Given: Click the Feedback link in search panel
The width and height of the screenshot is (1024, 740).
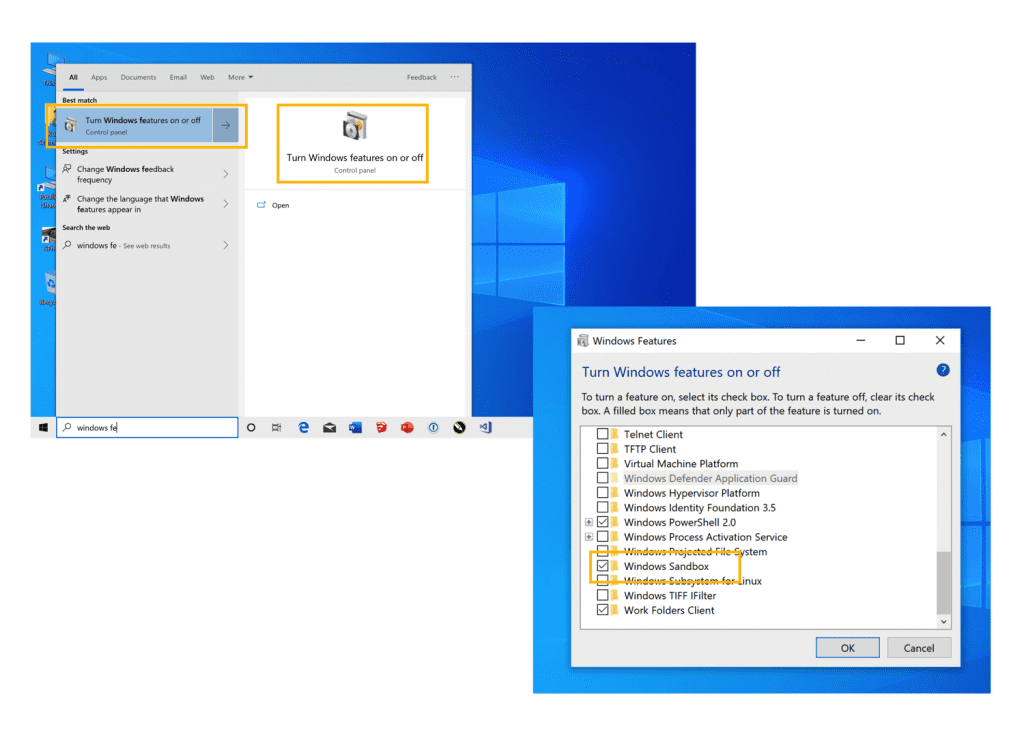Looking at the screenshot, I should tap(421, 77).
